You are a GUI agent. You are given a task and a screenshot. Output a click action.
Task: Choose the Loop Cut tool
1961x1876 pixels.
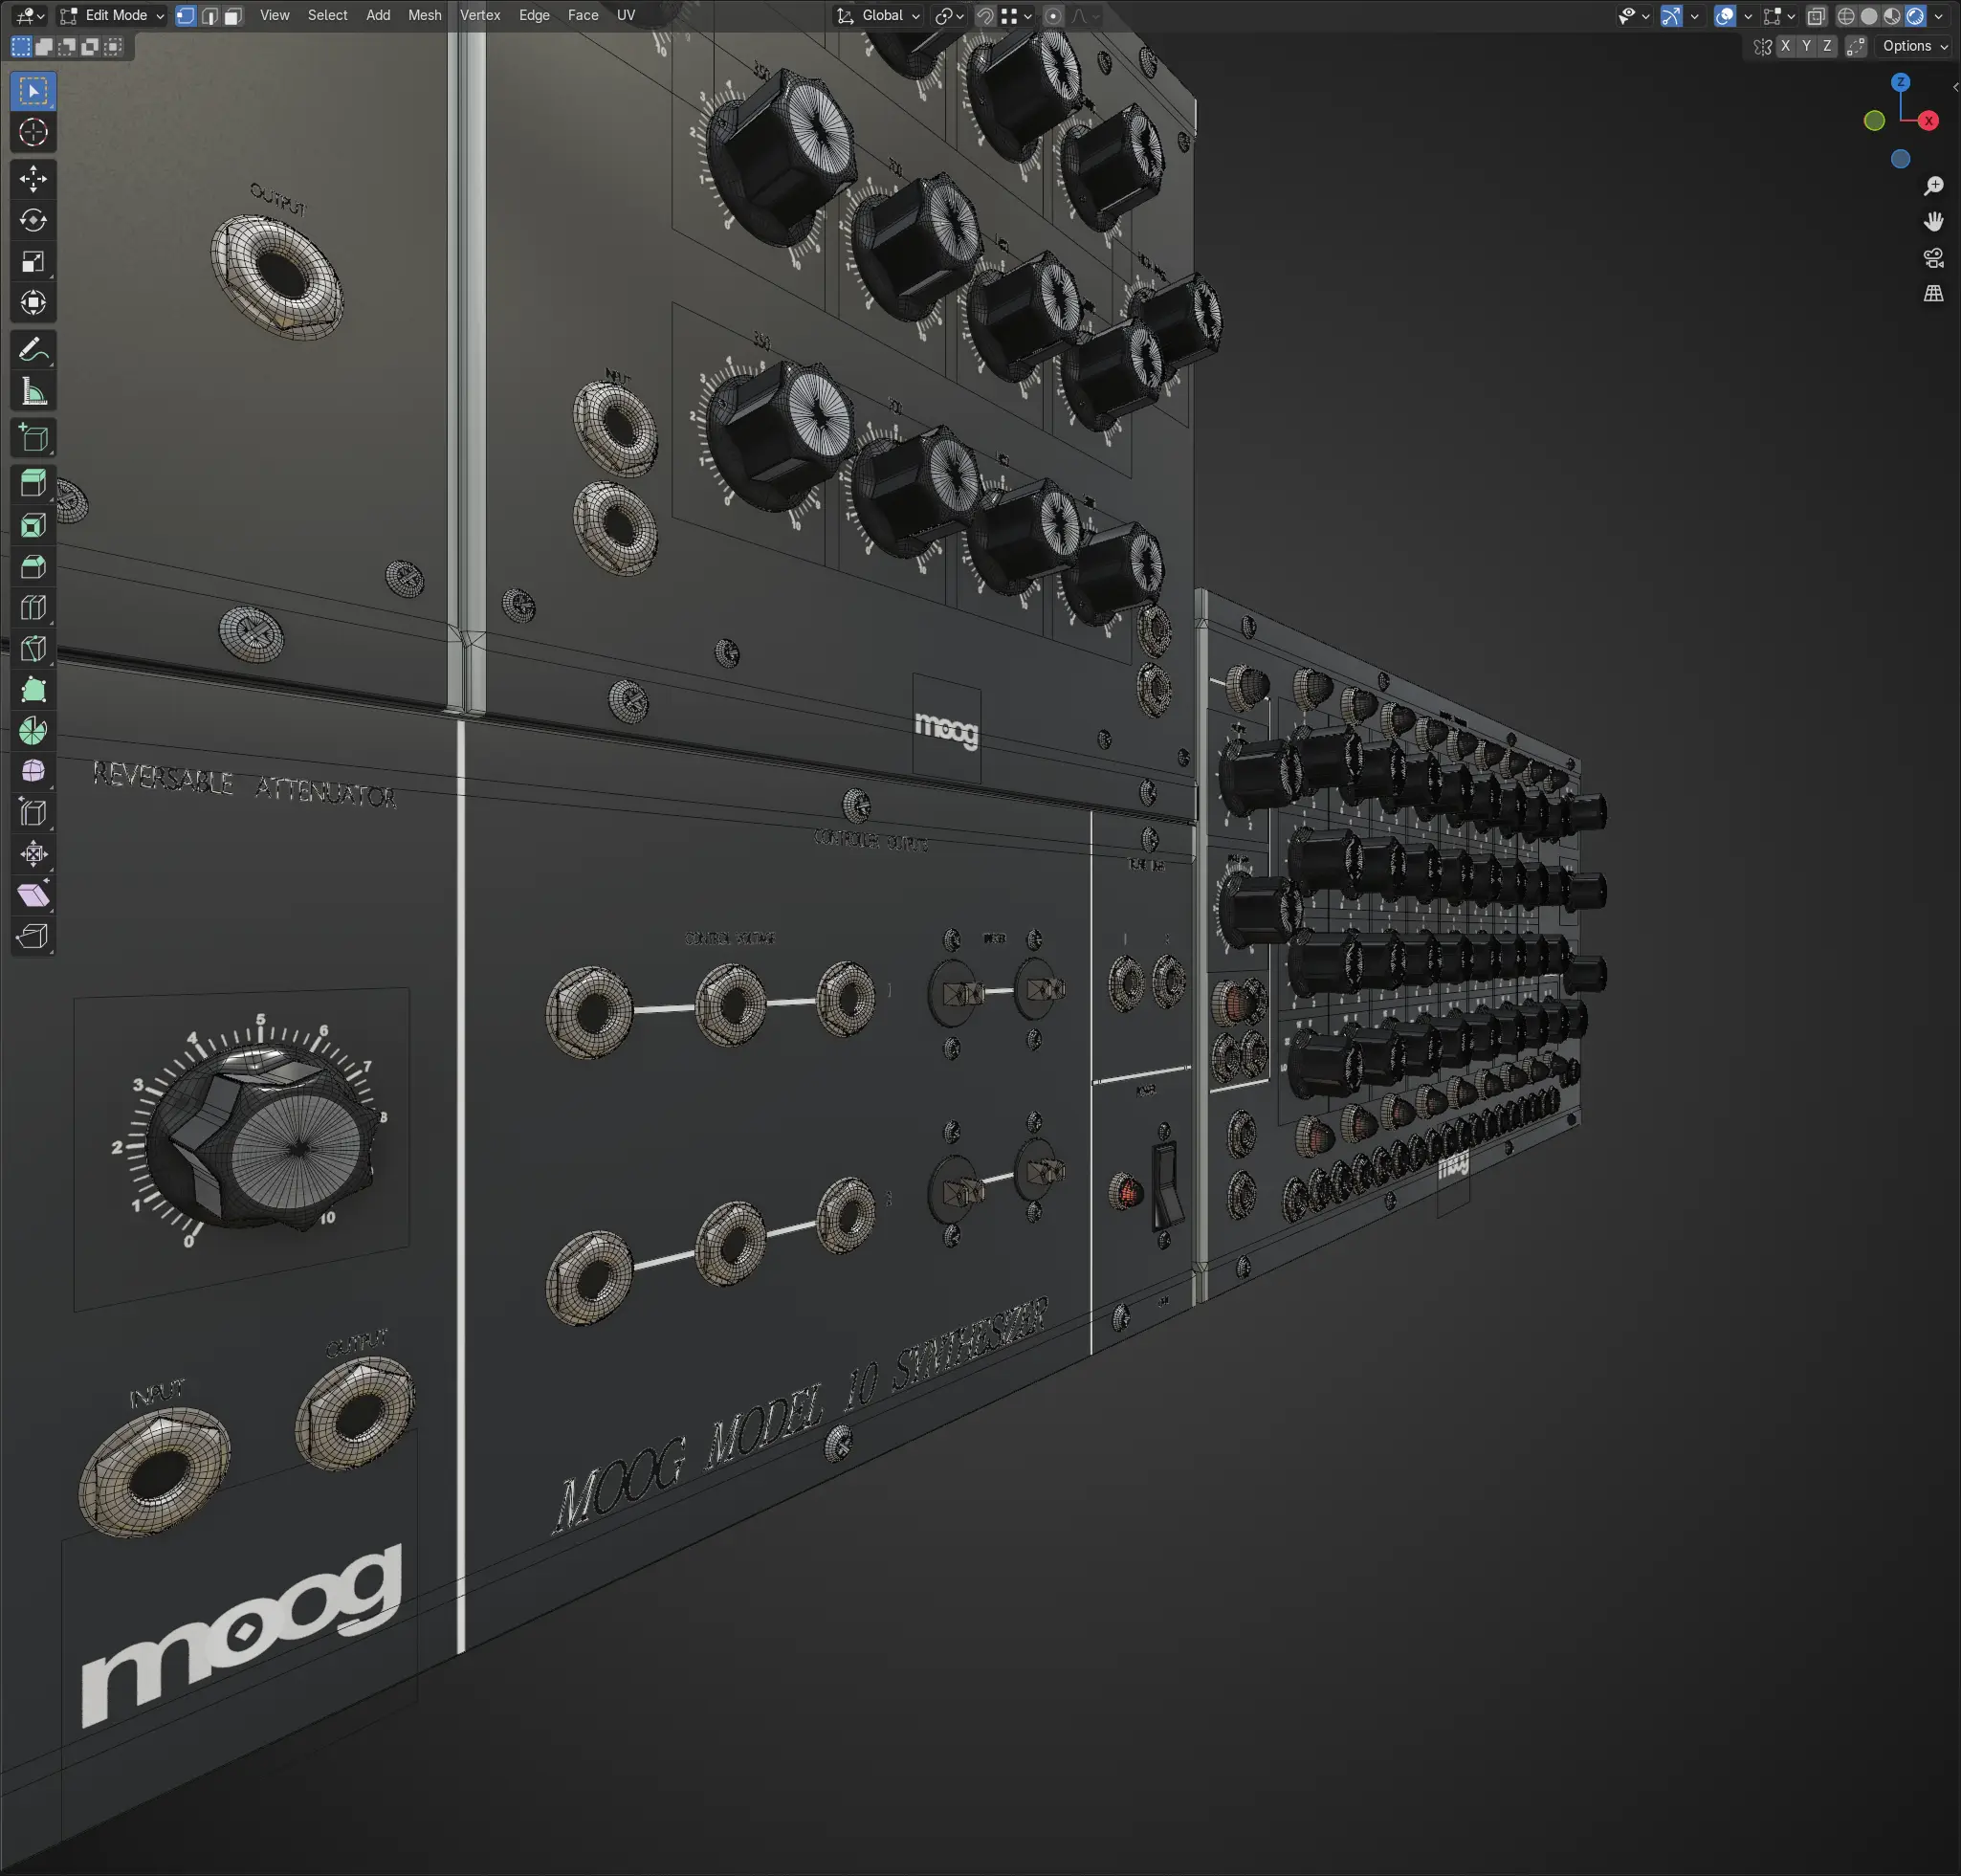33,608
